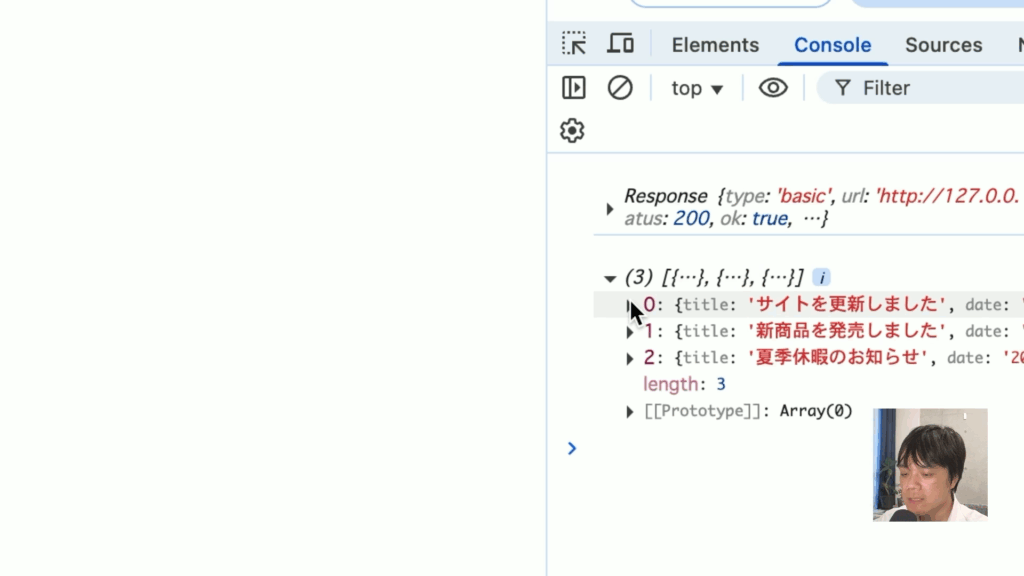Open console settings gear icon
1024x576 pixels.
(572, 131)
